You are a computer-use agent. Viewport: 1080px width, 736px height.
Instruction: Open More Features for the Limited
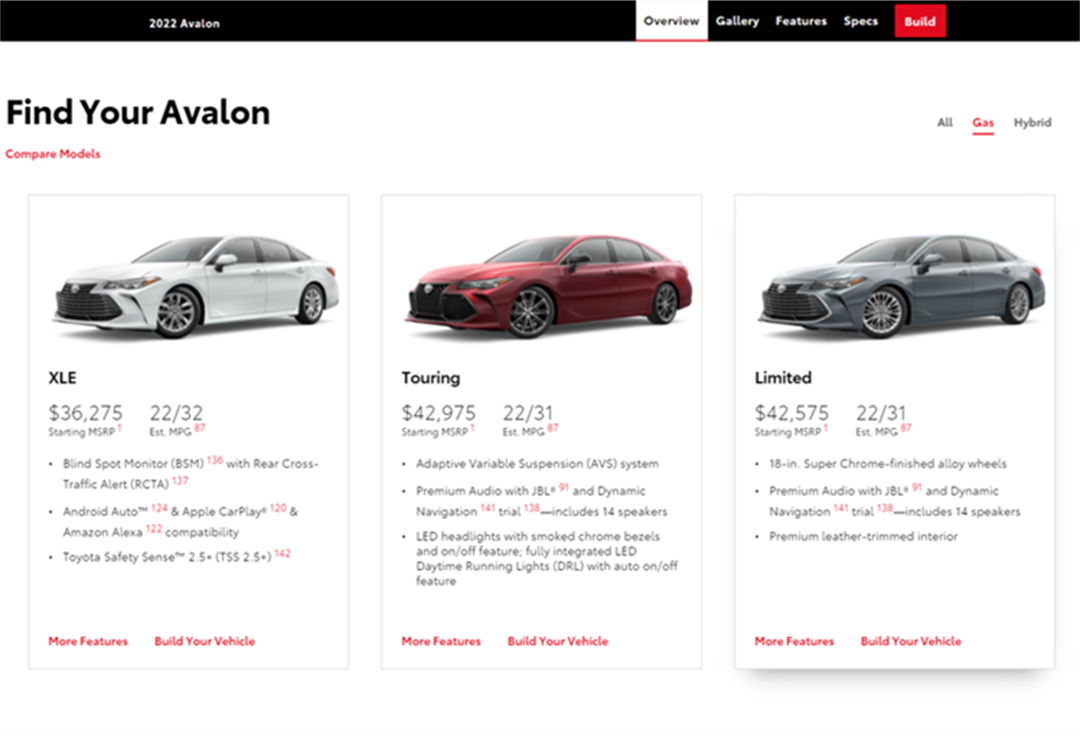(794, 641)
